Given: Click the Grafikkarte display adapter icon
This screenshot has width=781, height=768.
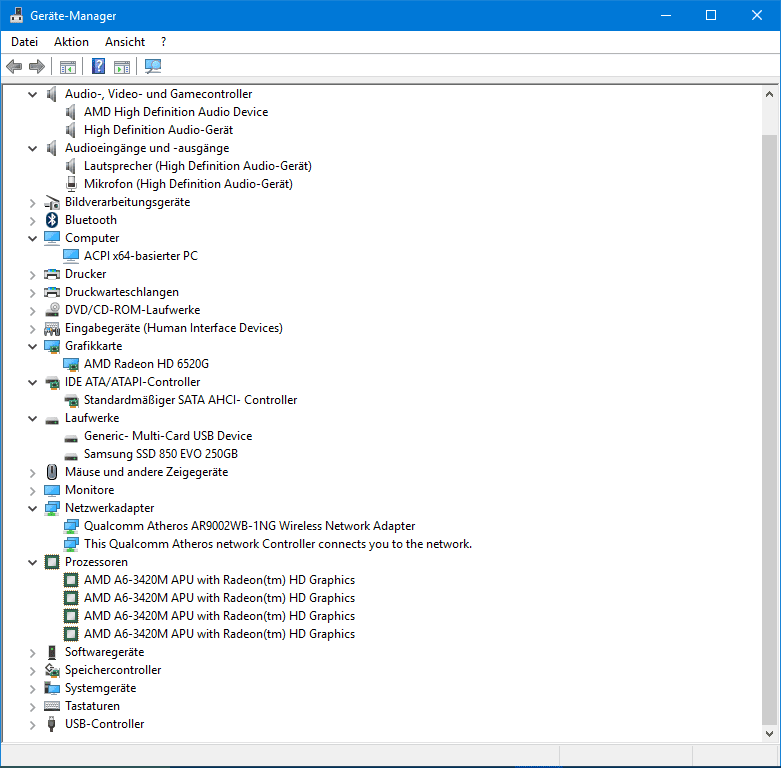Looking at the screenshot, I should (52, 346).
